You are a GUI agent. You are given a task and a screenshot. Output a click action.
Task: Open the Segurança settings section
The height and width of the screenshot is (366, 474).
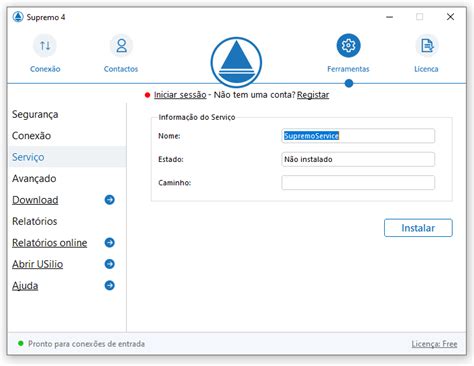pyautogui.click(x=35, y=114)
